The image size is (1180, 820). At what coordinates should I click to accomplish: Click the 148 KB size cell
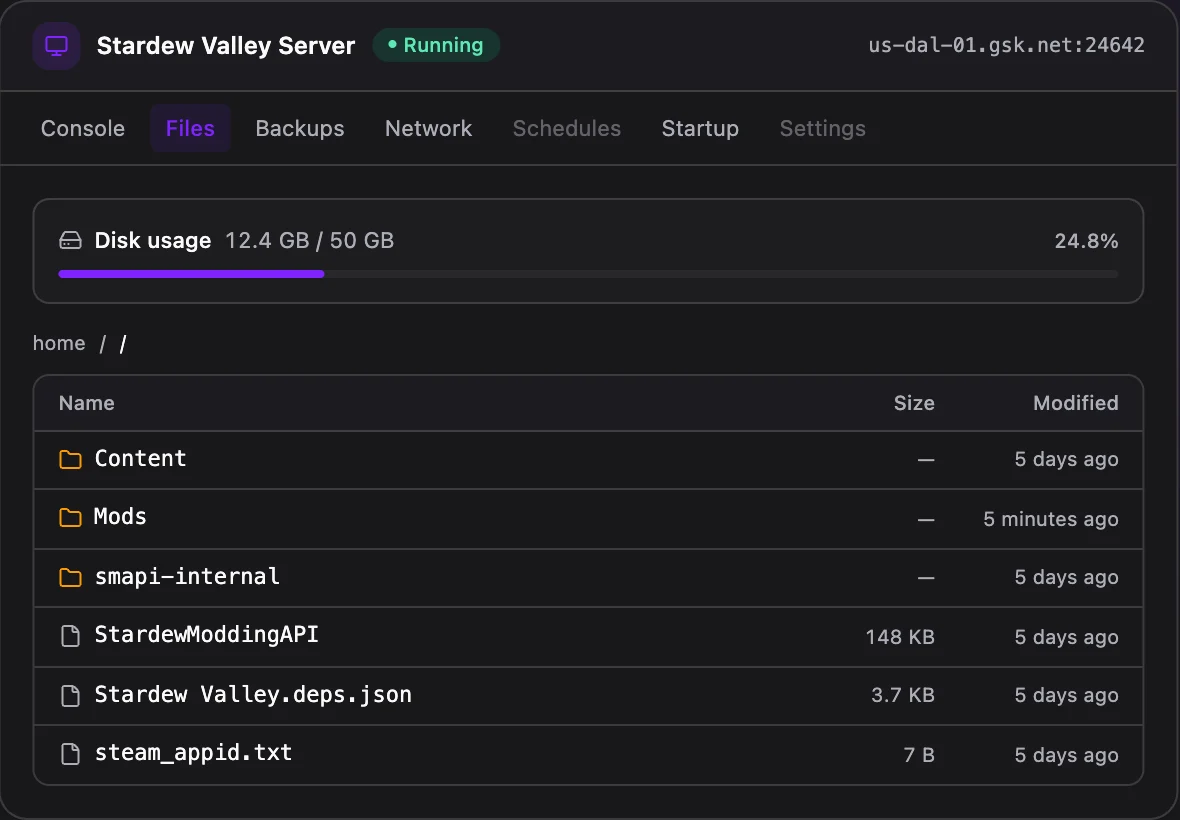click(900, 637)
